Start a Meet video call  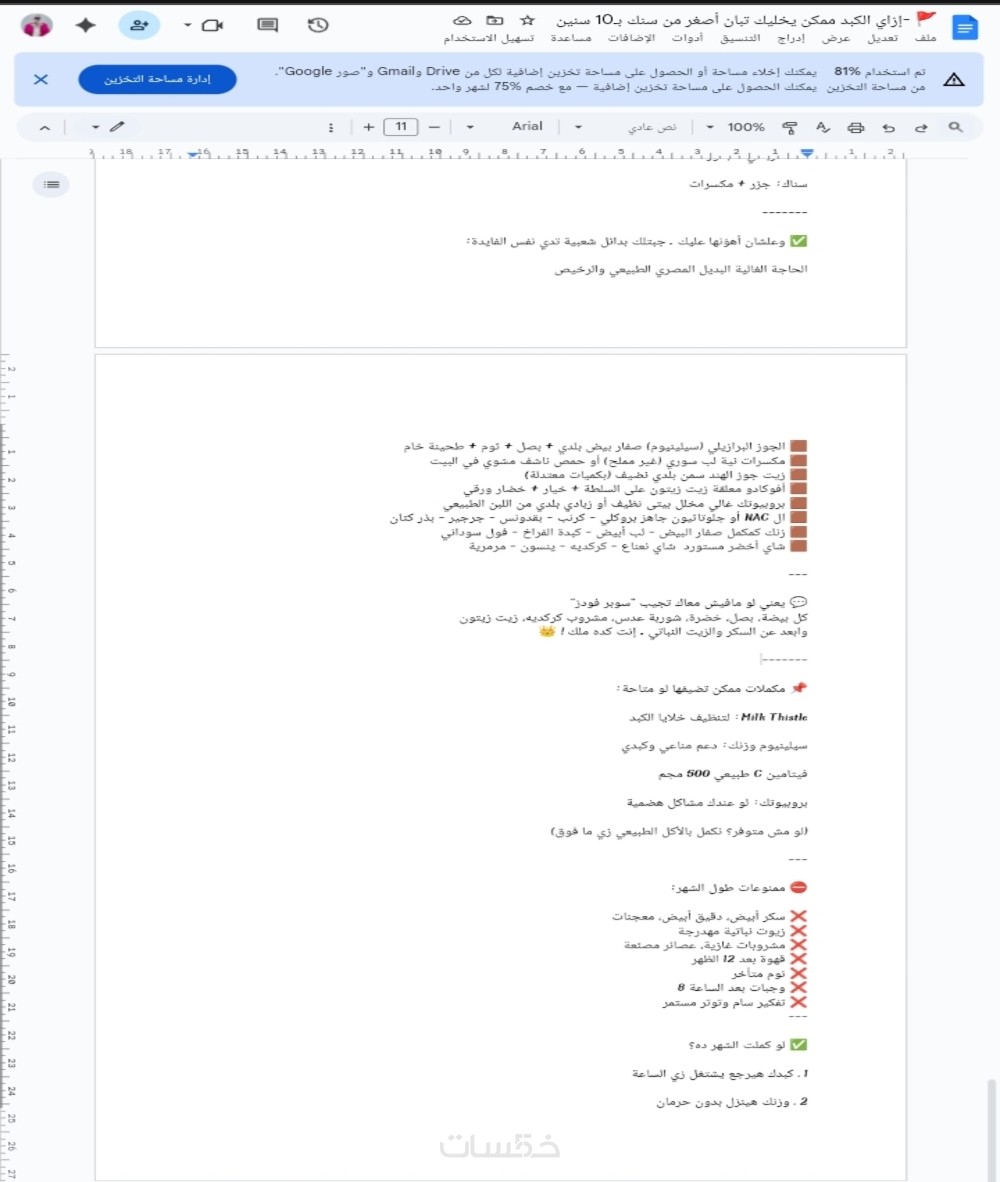pos(213,25)
